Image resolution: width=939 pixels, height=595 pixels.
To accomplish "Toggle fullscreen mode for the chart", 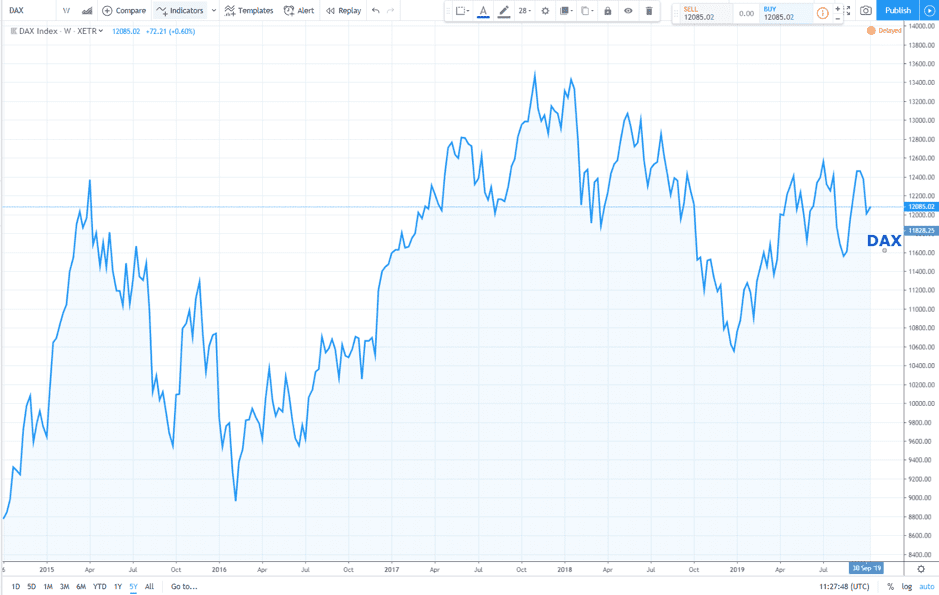I will (x=848, y=11).
